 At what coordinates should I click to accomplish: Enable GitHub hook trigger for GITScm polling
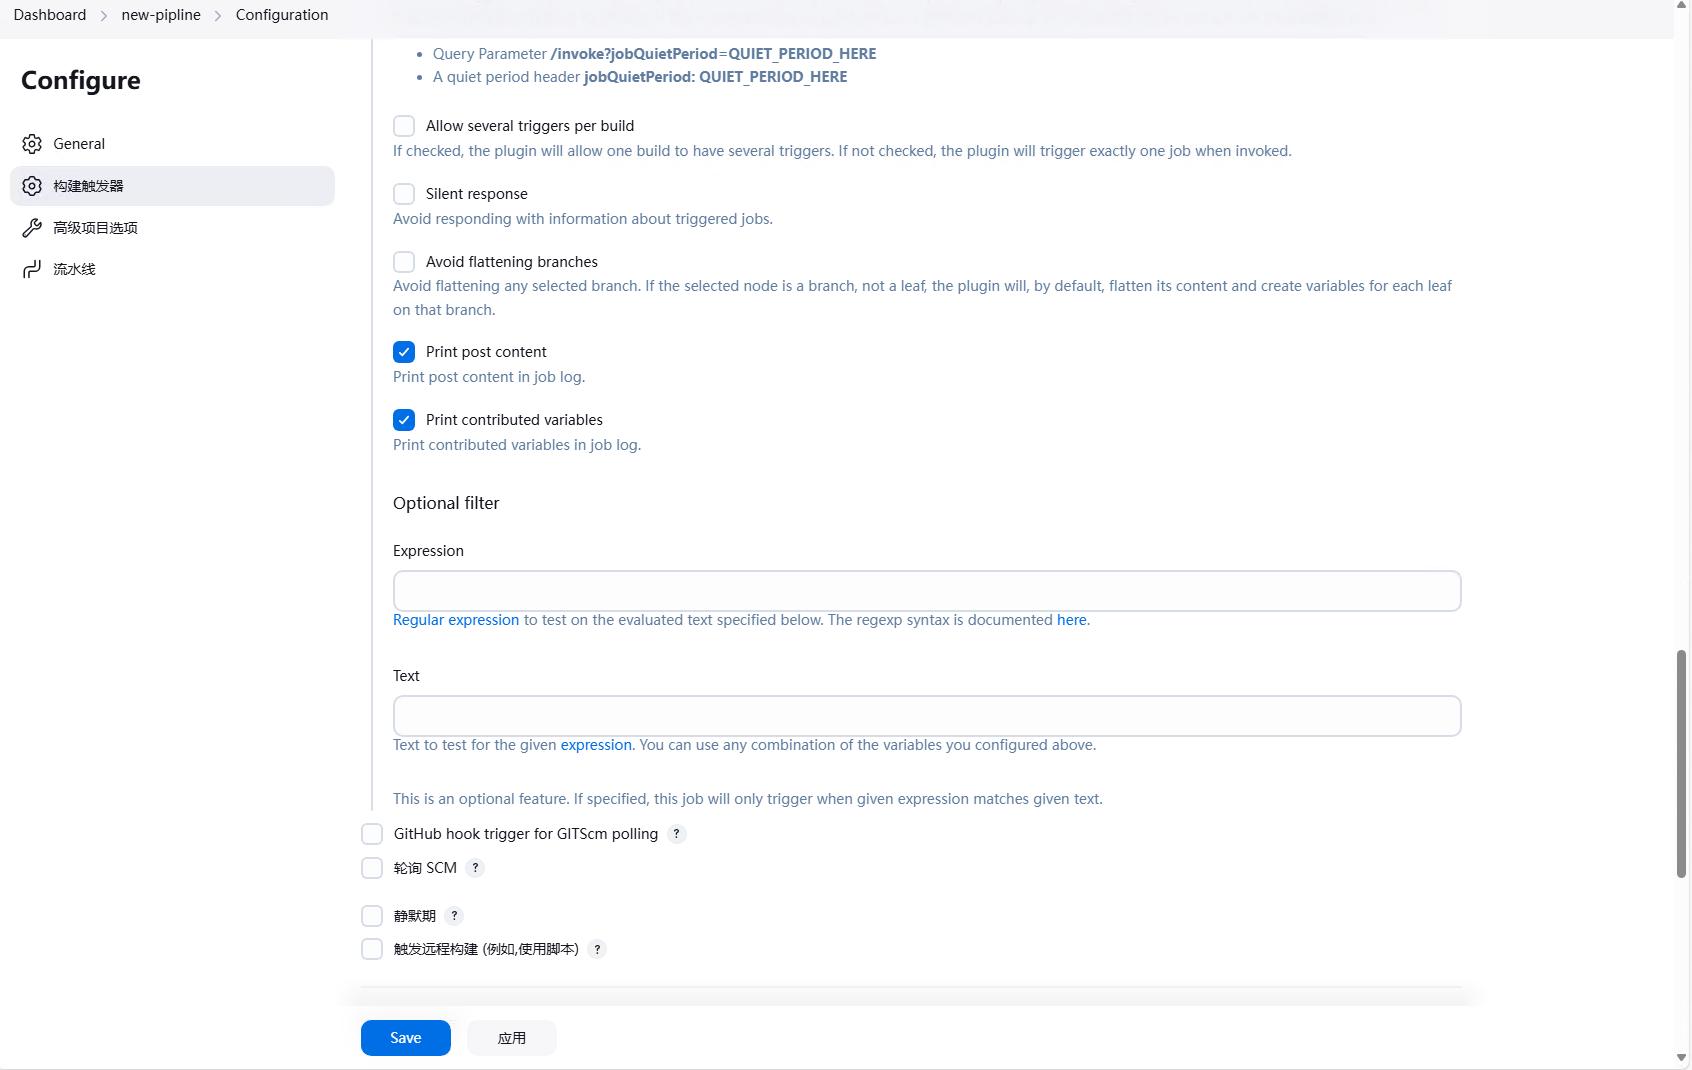click(372, 834)
